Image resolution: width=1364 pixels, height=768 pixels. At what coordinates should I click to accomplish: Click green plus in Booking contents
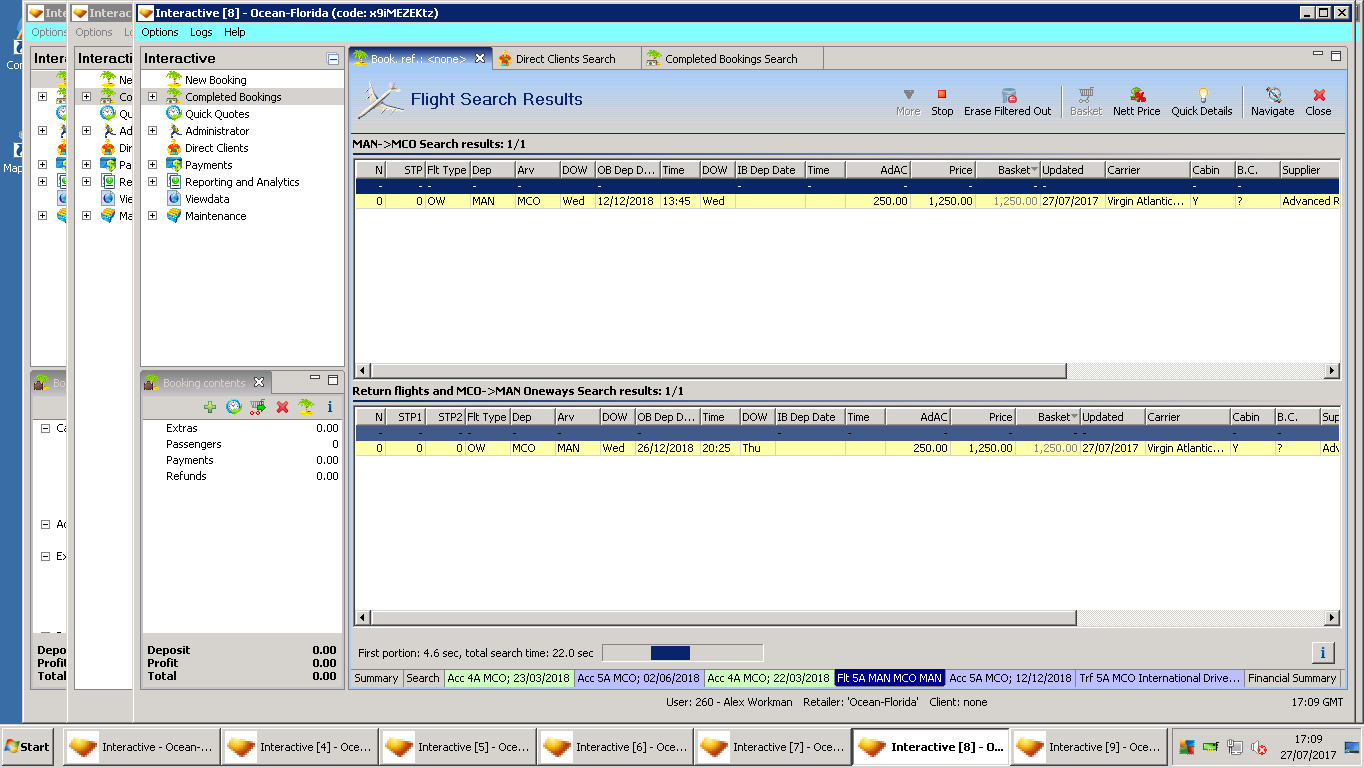point(209,407)
